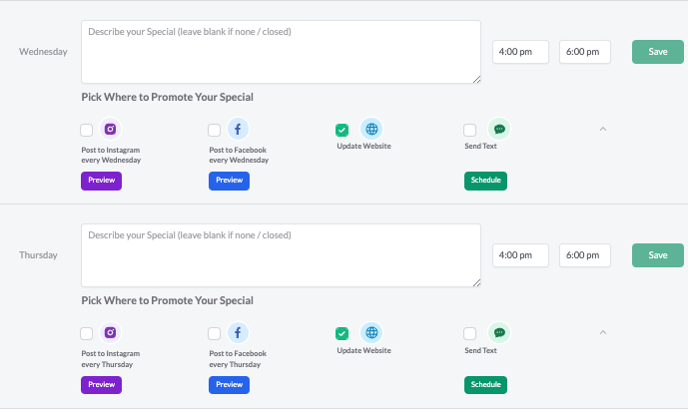Save the Wednesday special
Screen dimensions: 688x409
[x=658, y=52]
